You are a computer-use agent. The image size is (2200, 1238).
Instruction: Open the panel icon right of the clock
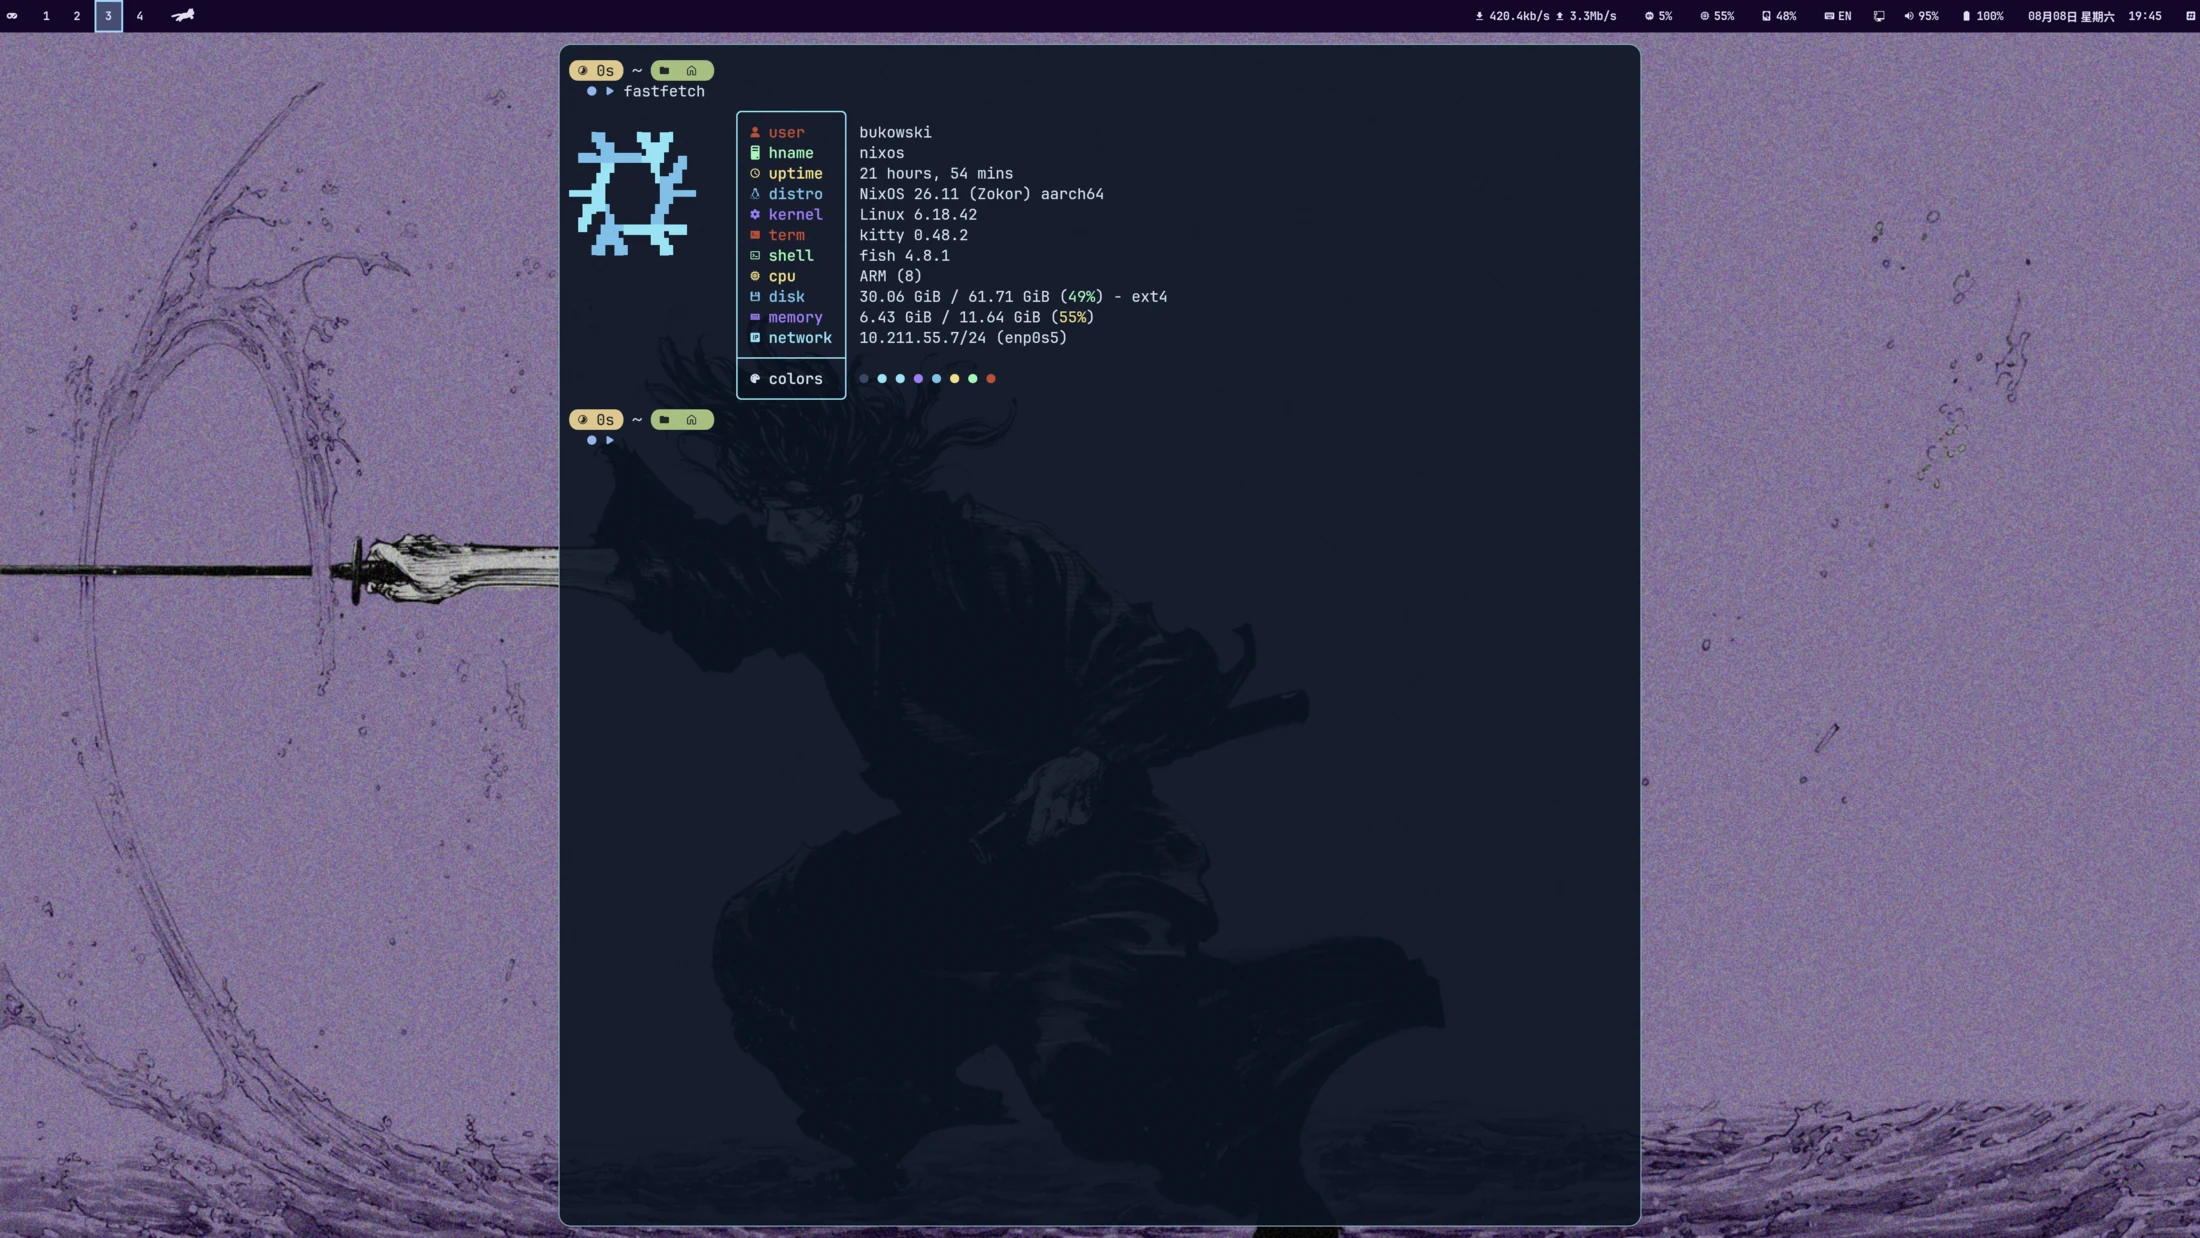[2190, 16]
